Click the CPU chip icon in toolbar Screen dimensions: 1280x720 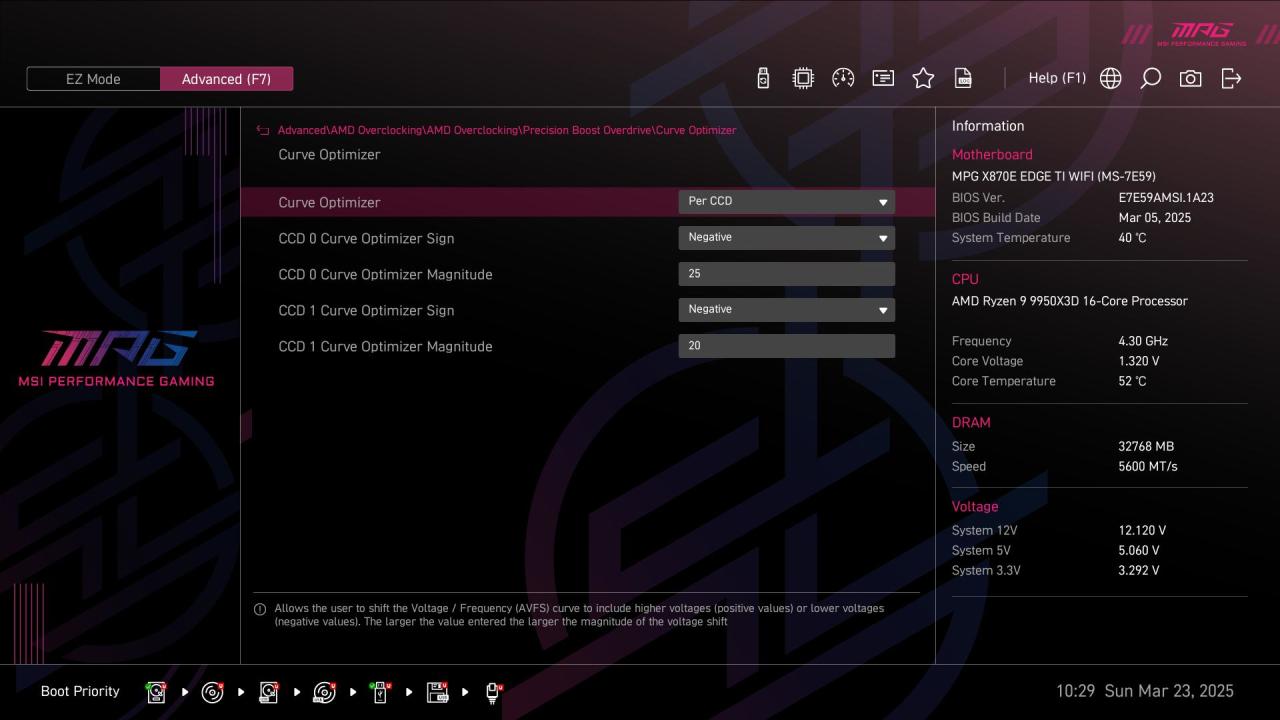803,78
